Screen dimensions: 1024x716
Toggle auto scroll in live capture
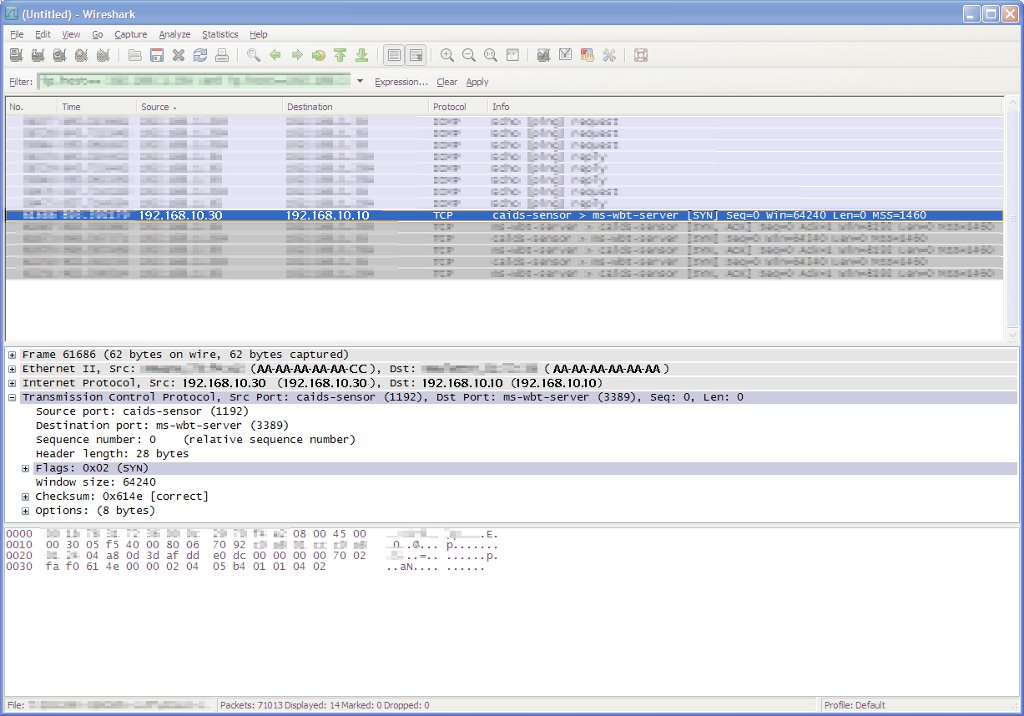[416, 56]
